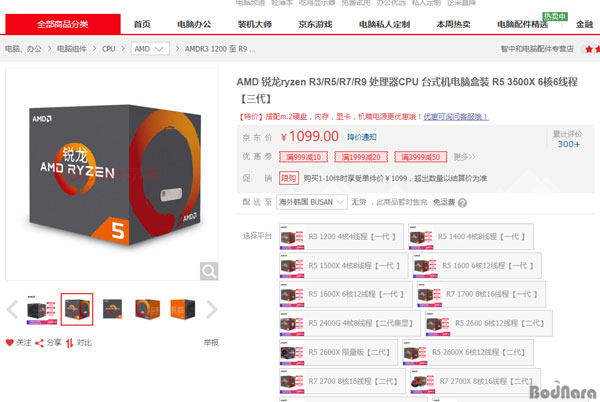Select the R3 1200 4核4线程 option
This screenshot has height=402, width=600.
(x=341, y=237)
